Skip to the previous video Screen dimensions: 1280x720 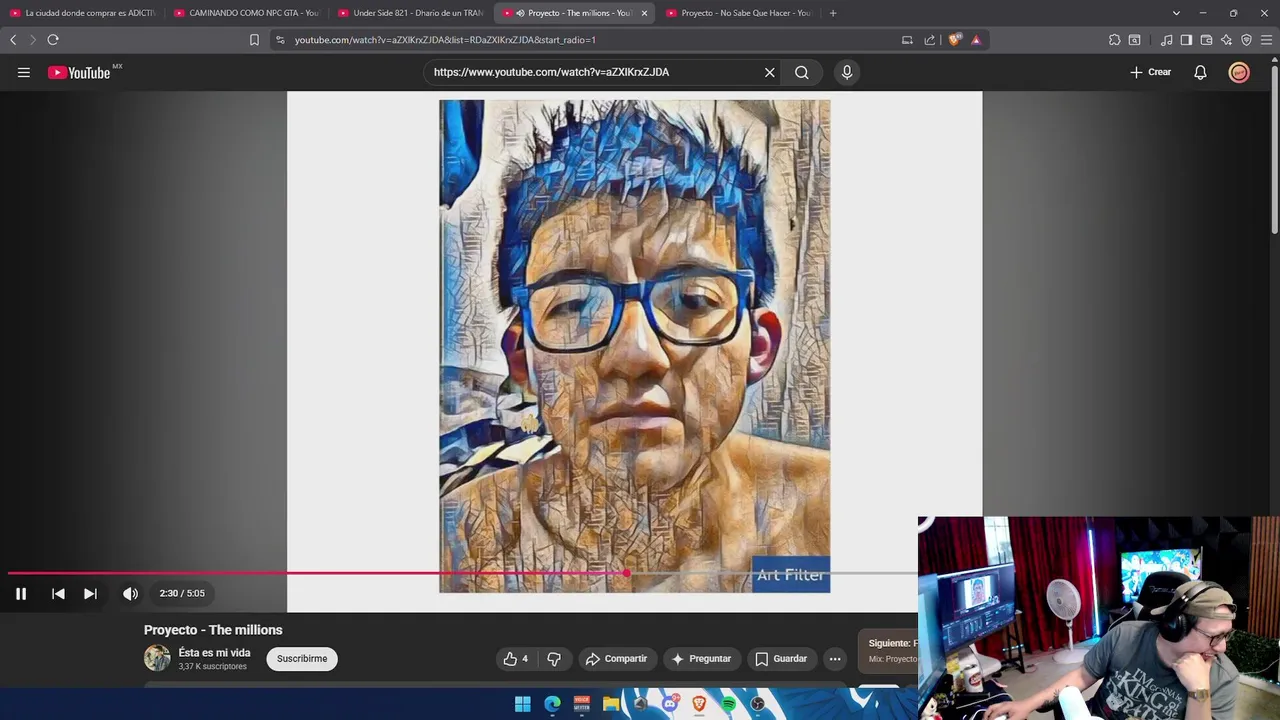pos(58,593)
